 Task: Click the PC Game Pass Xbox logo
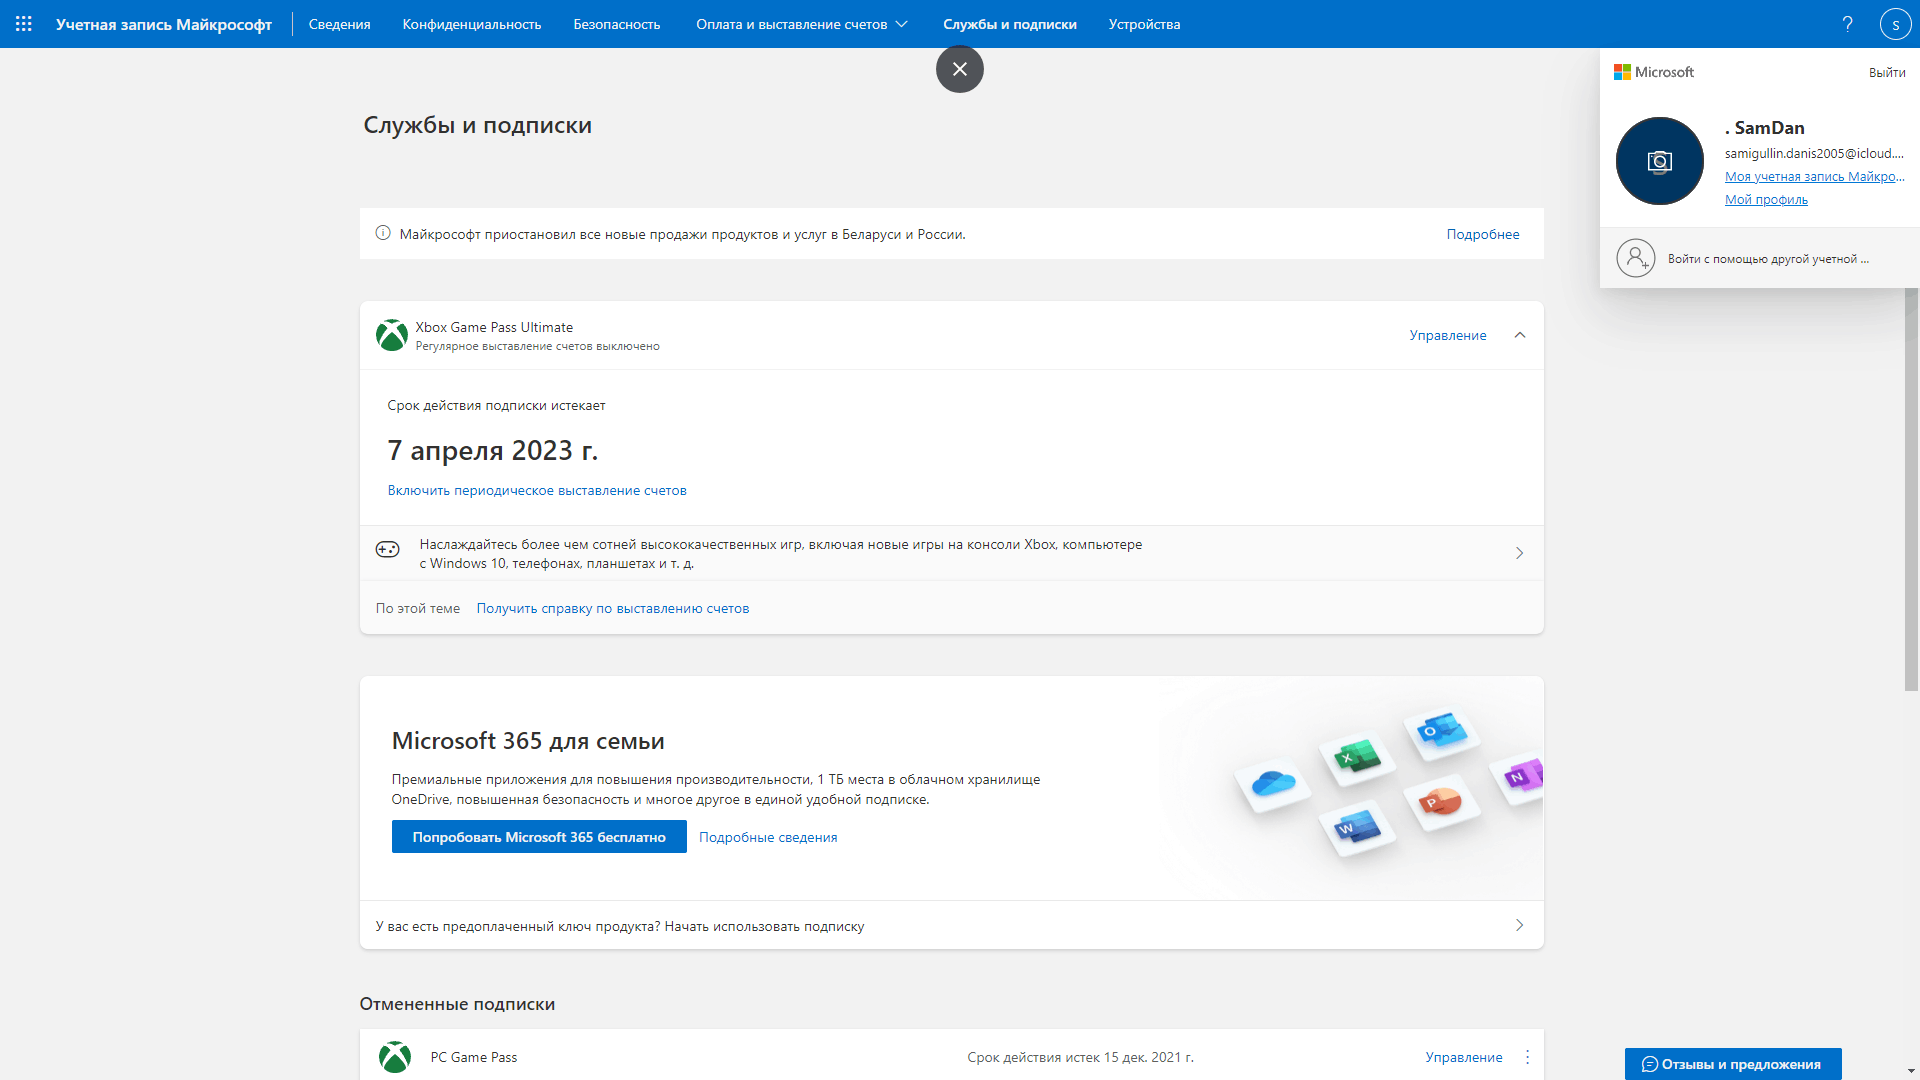tap(395, 1057)
